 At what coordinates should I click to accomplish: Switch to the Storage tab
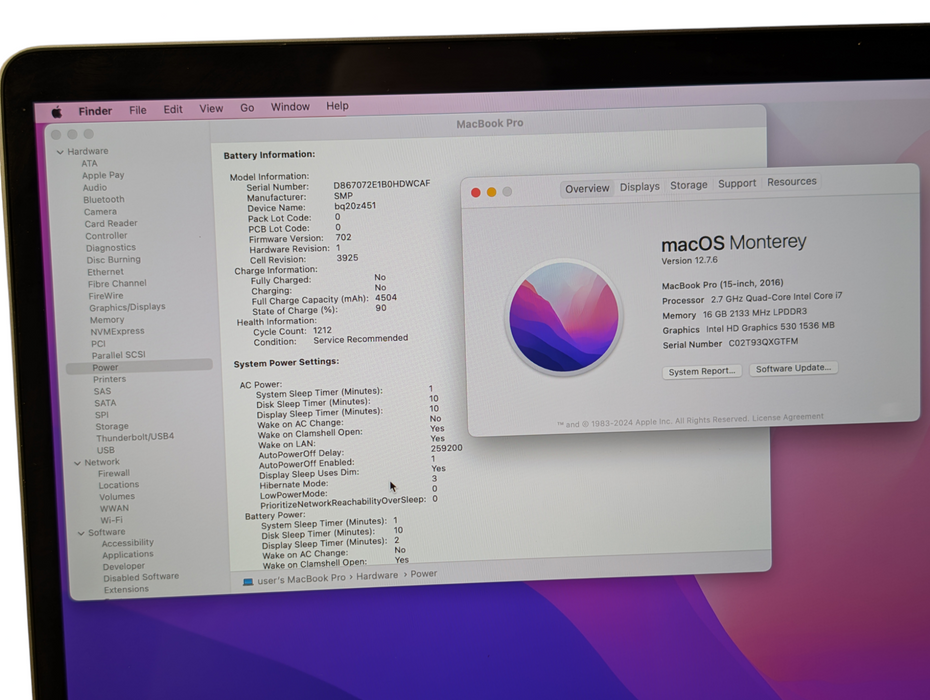[x=689, y=185]
